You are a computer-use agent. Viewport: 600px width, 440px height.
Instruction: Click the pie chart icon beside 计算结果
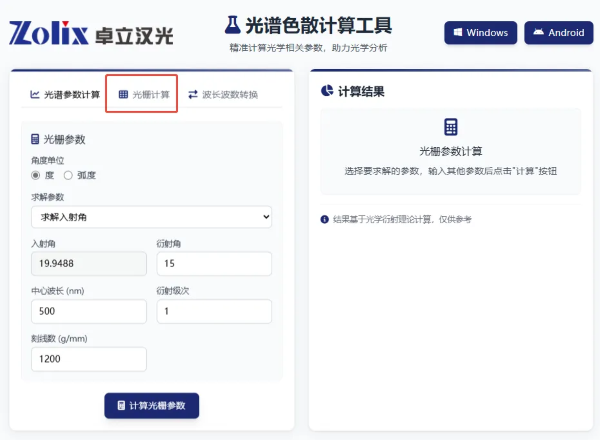(327, 91)
